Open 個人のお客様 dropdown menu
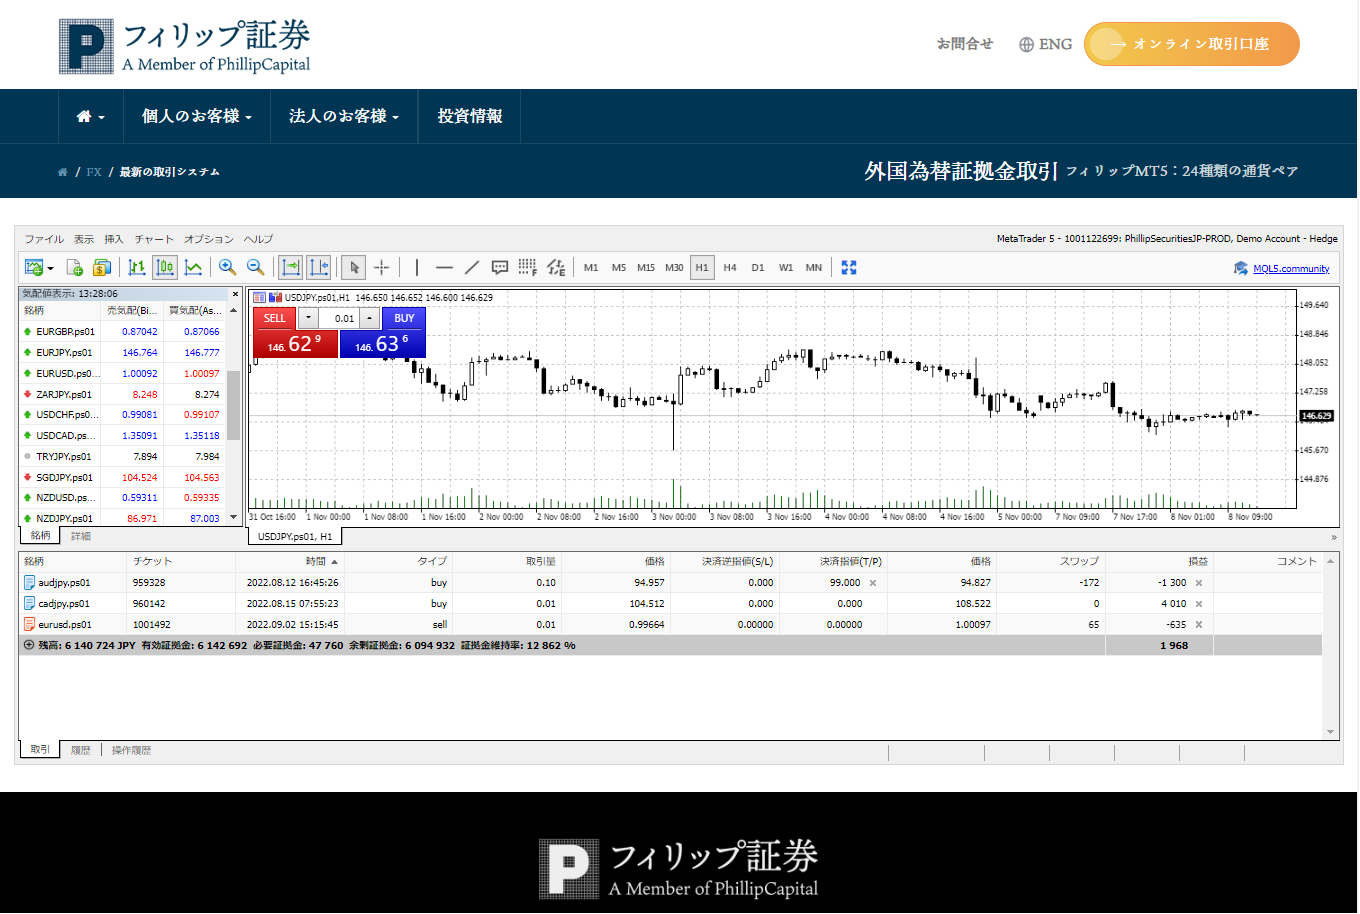Viewport: 1360px width, 914px height. (x=197, y=116)
